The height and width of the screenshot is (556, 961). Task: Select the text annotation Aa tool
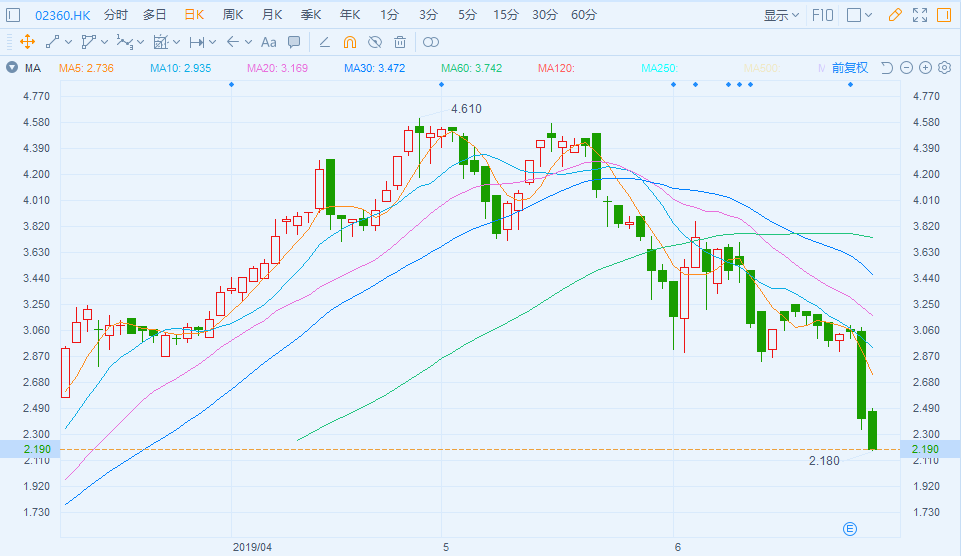click(x=268, y=42)
